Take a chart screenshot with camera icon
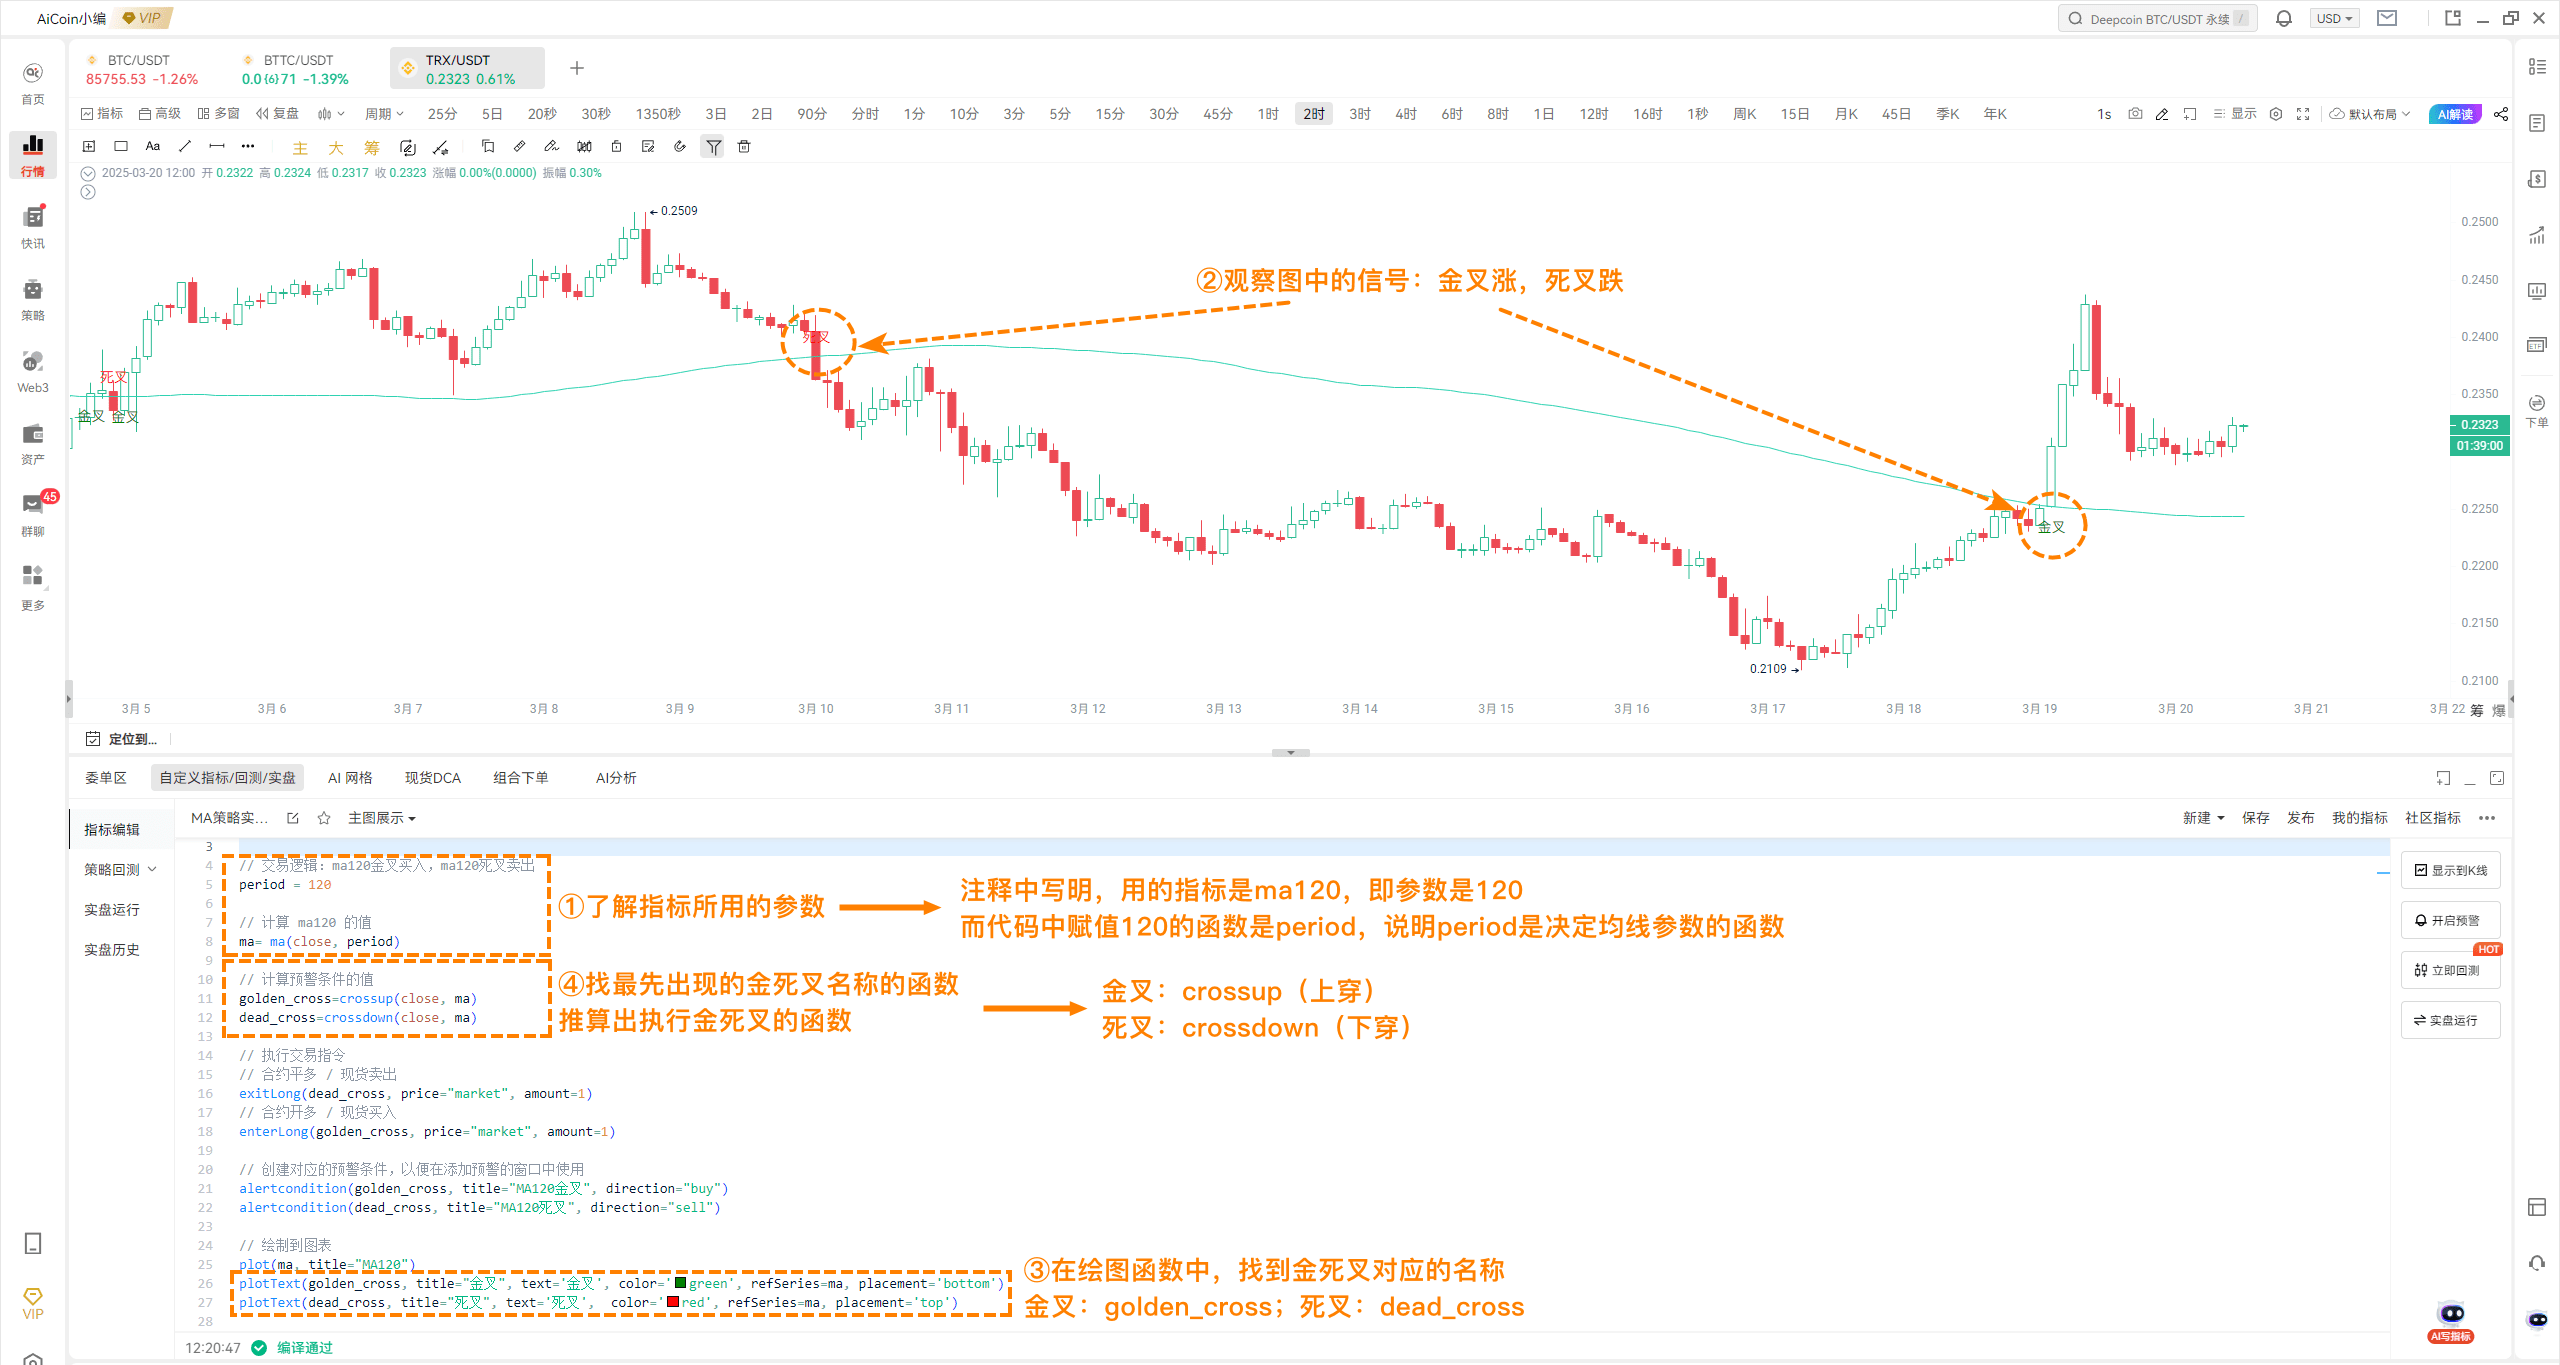 click(x=2135, y=113)
